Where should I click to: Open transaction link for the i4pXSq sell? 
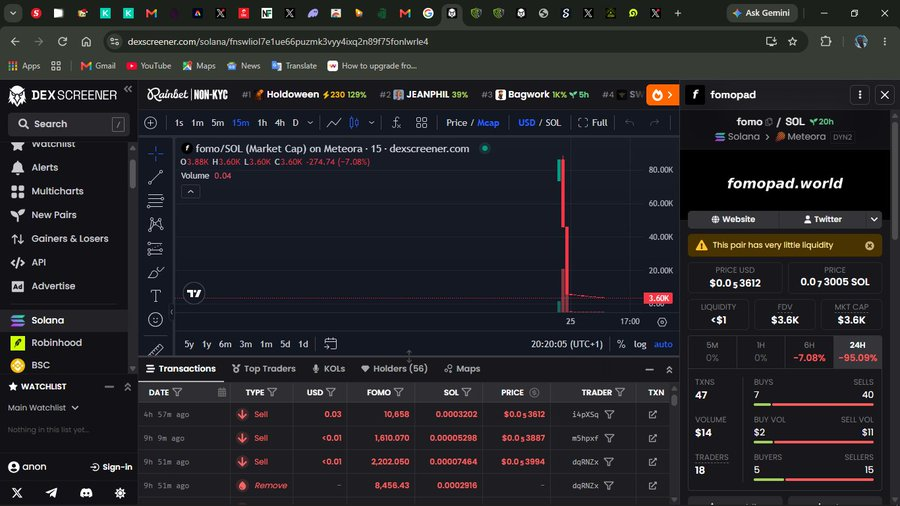click(653, 414)
